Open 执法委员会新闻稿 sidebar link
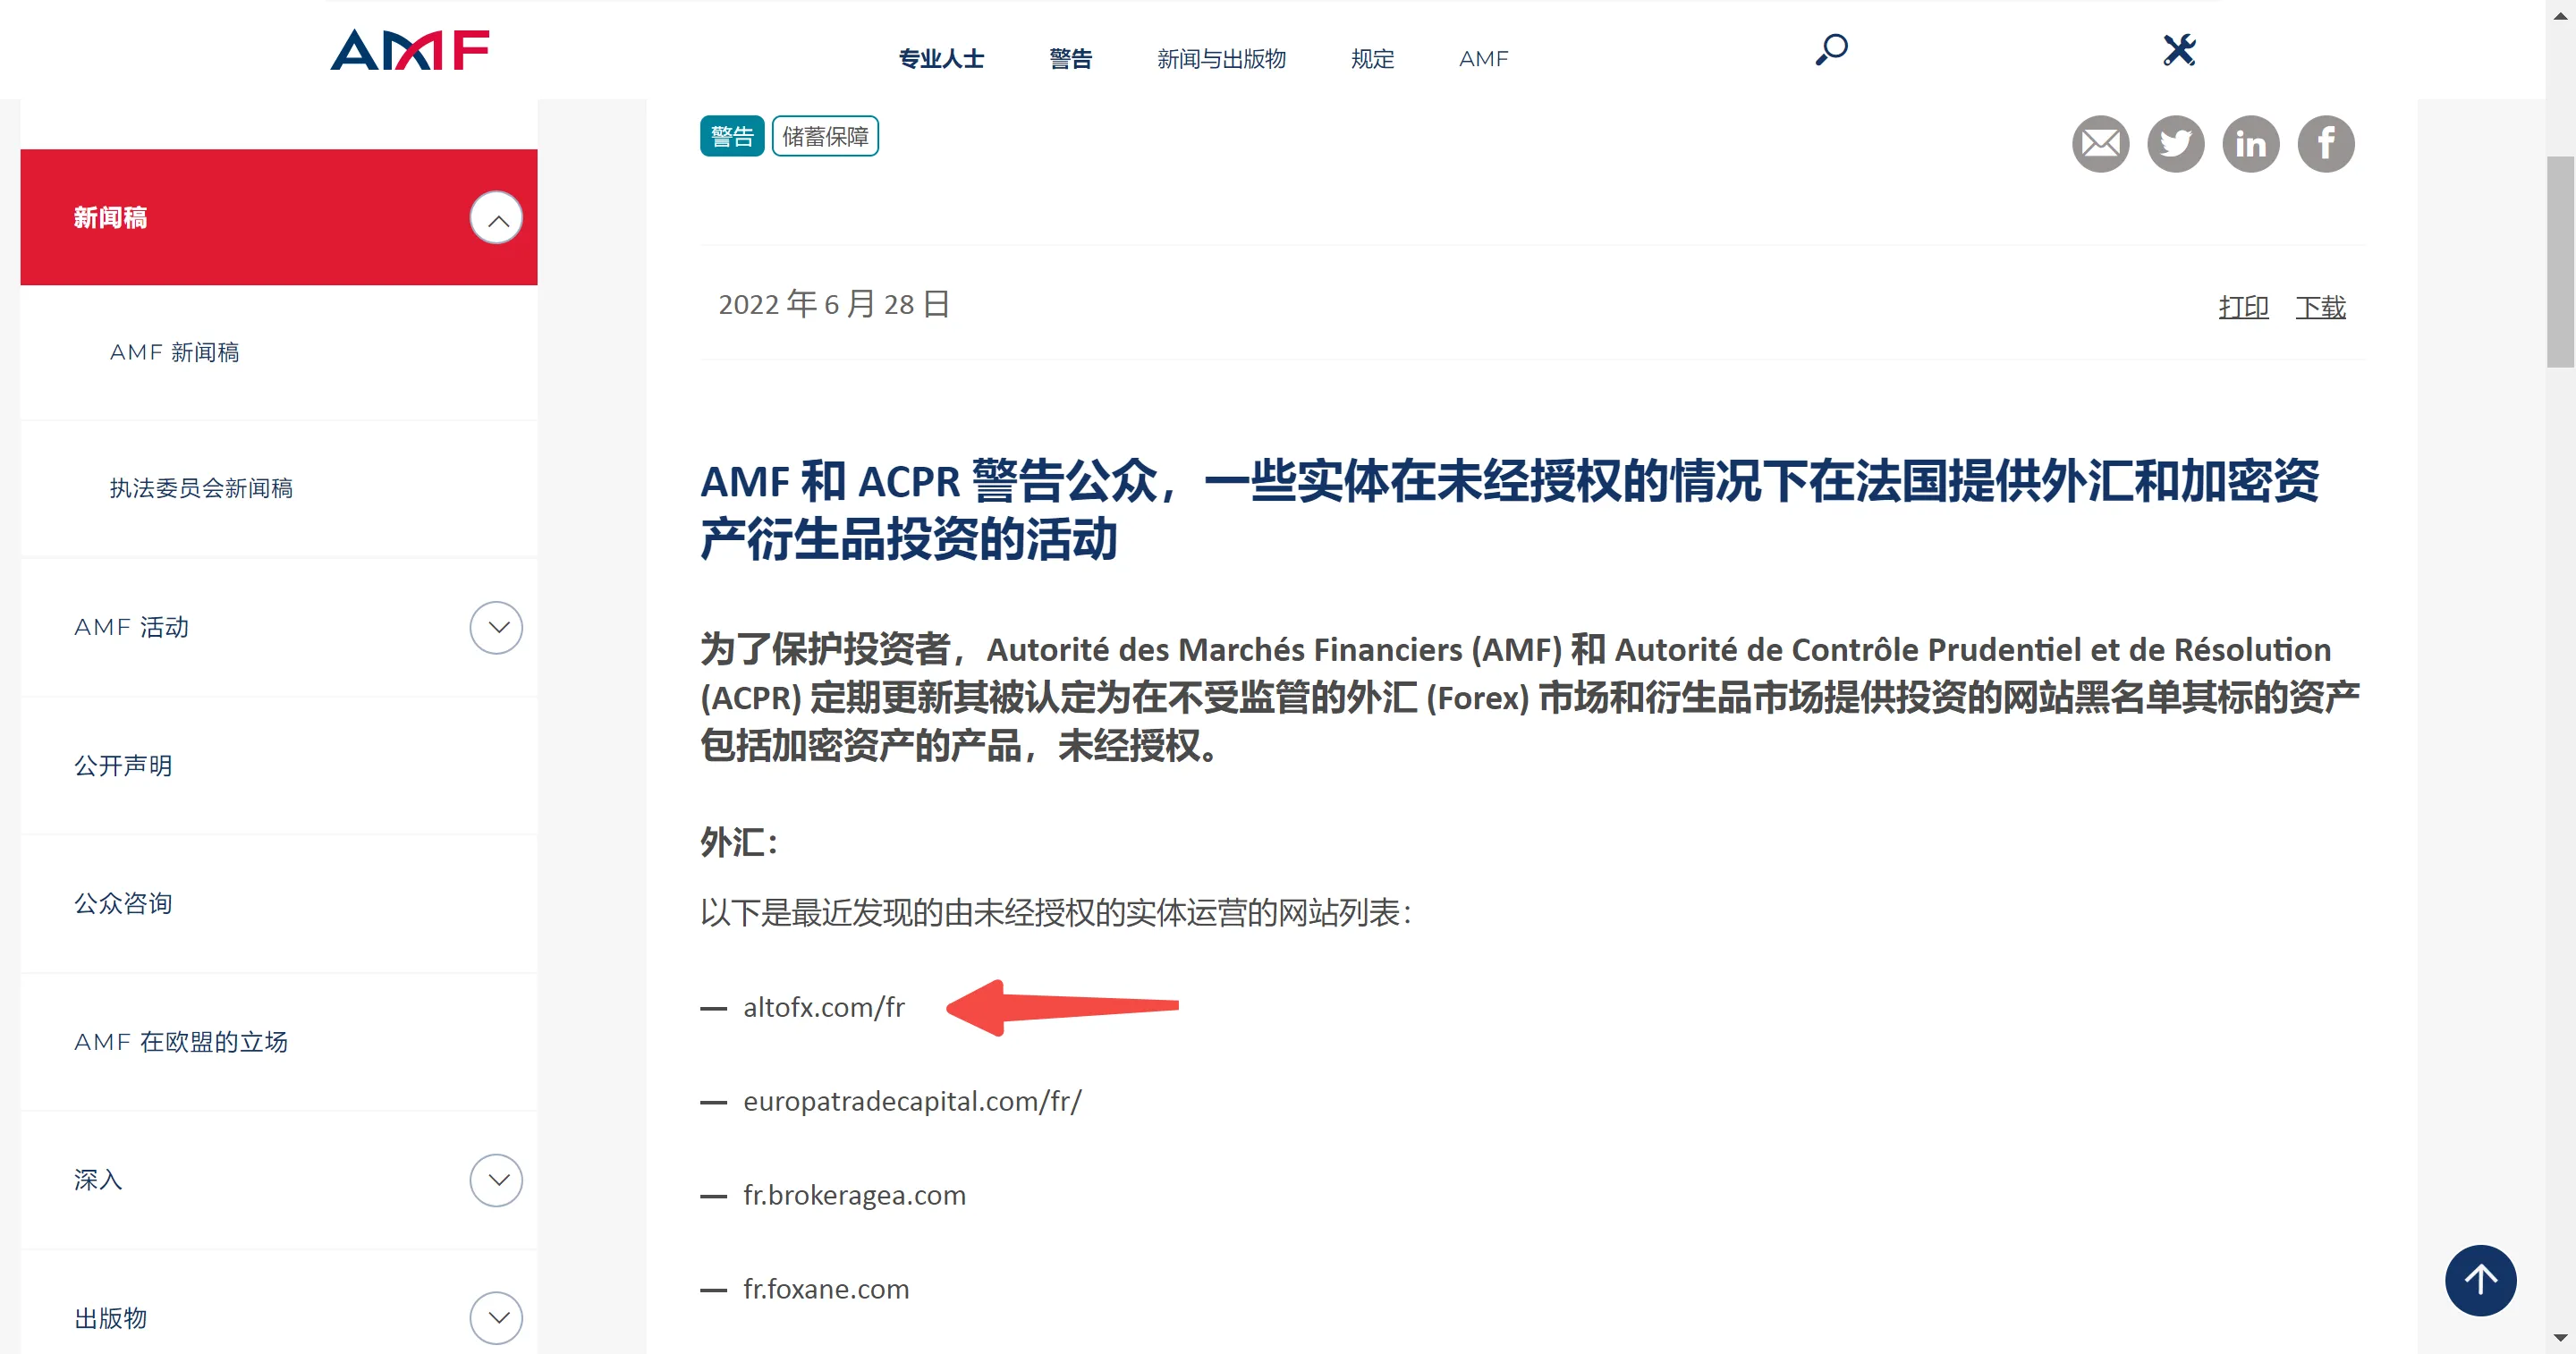Image resolution: width=2576 pixels, height=1354 pixels. (x=201, y=488)
